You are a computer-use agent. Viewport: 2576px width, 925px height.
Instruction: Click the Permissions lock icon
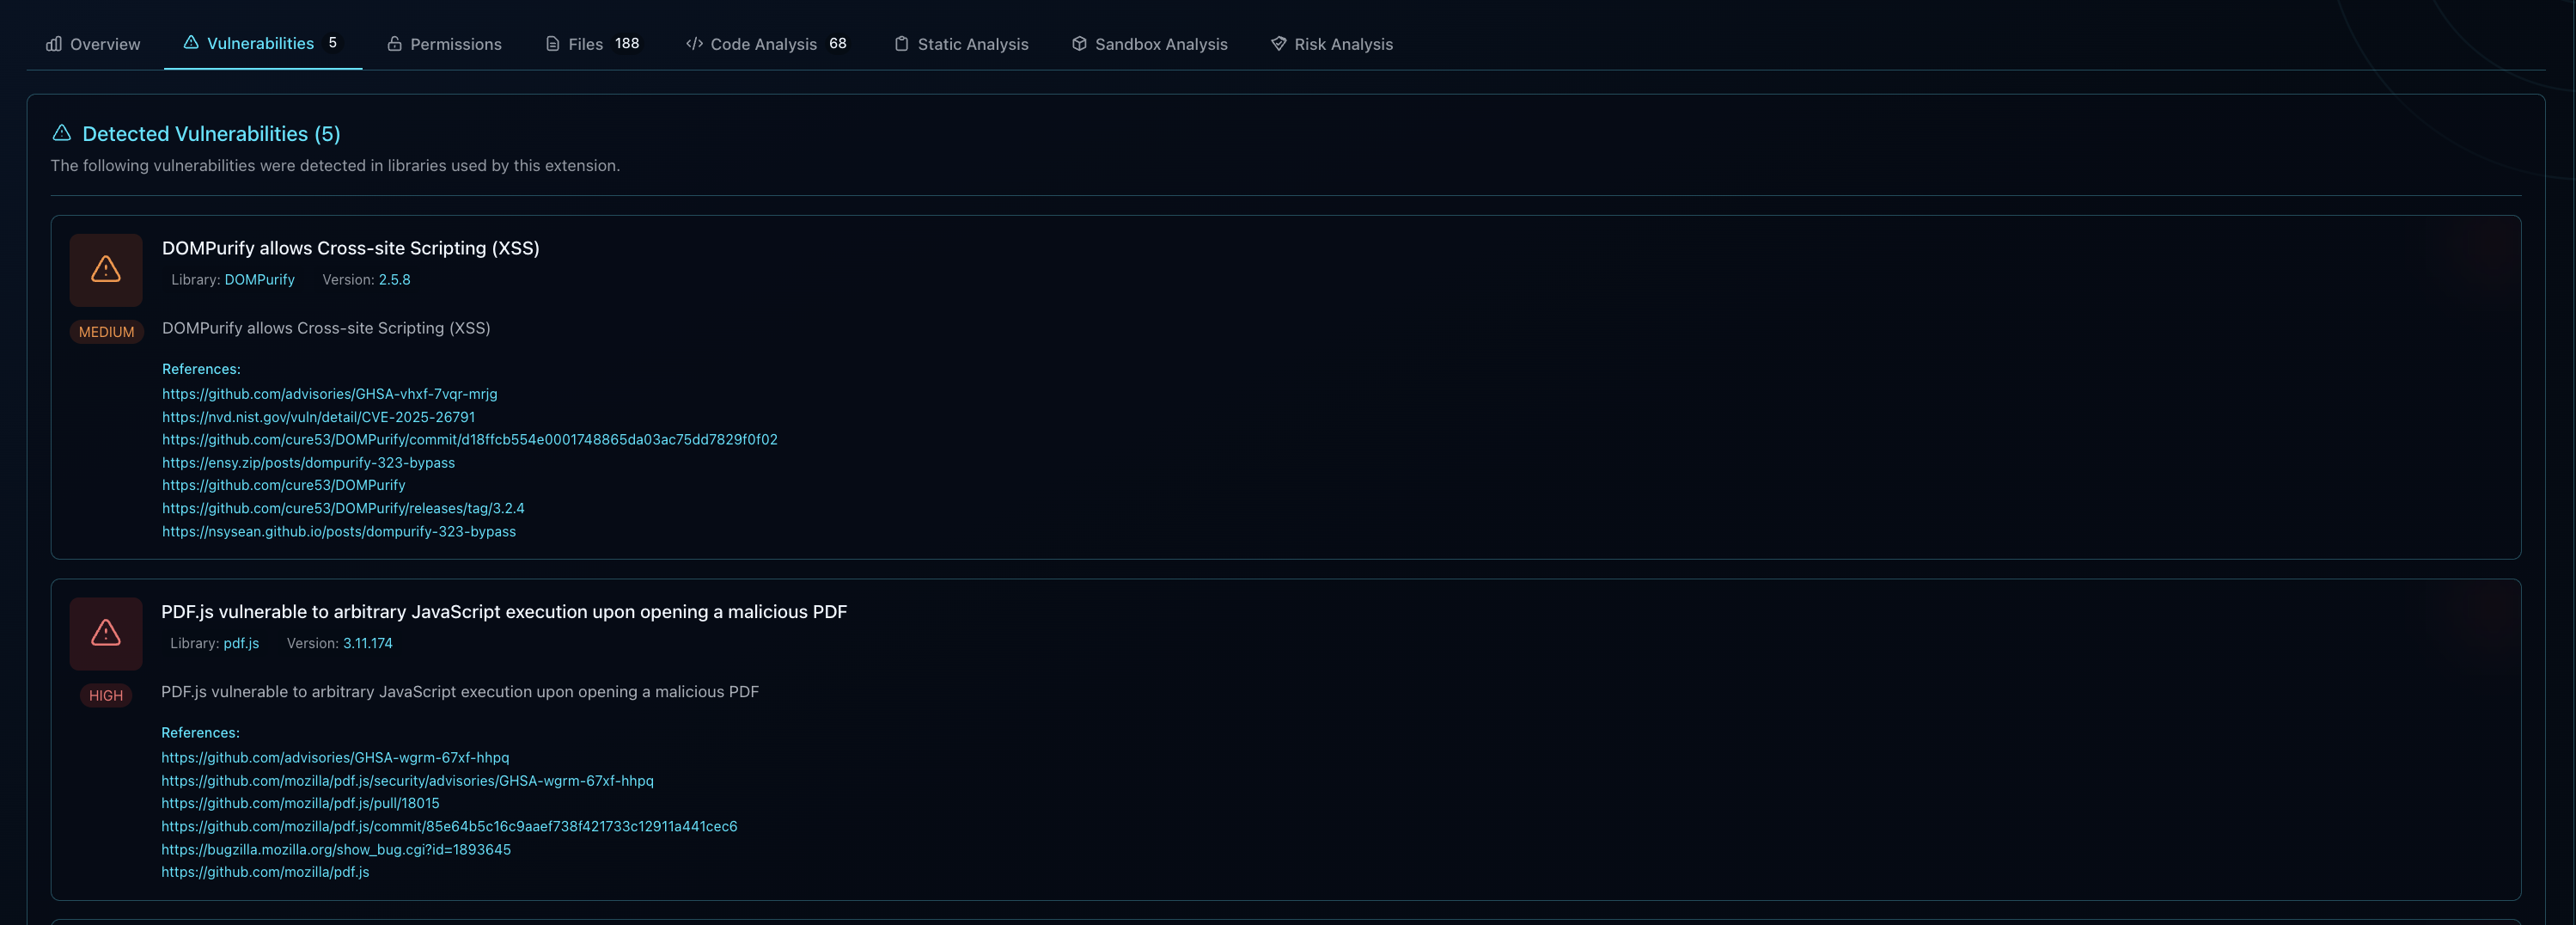coord(395,44)
